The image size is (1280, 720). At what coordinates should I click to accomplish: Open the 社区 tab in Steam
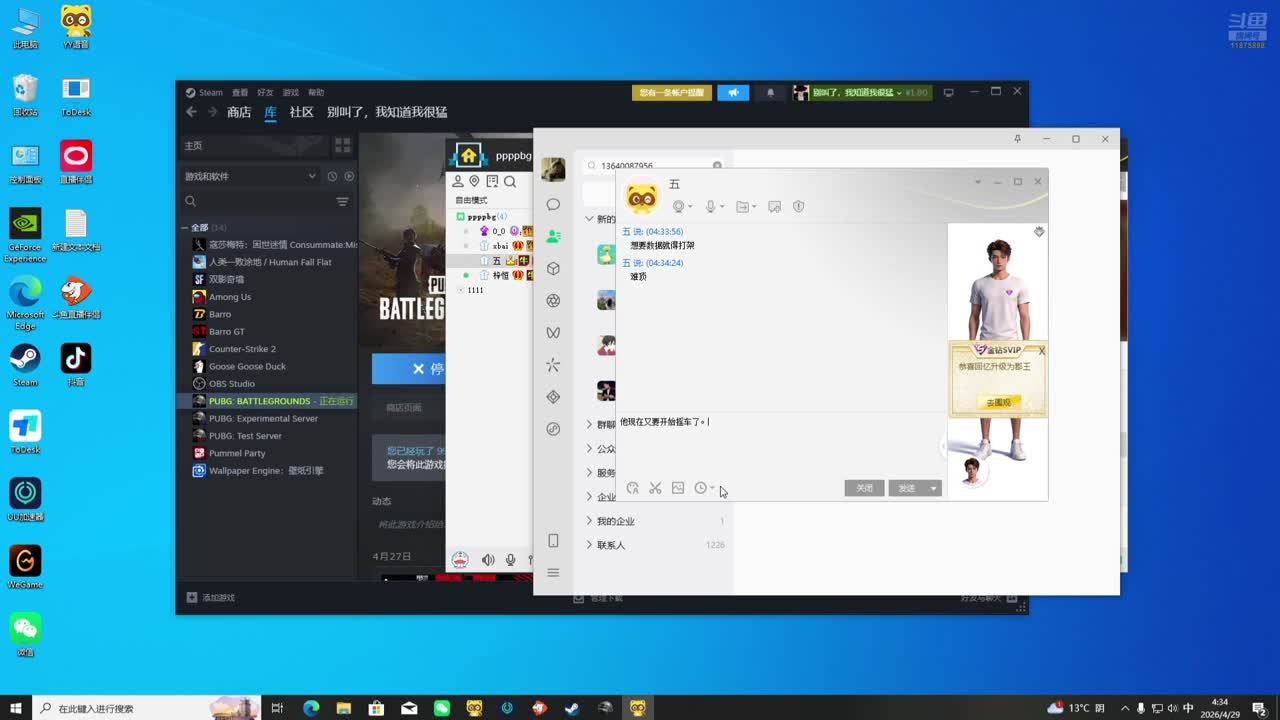(301, 112)
